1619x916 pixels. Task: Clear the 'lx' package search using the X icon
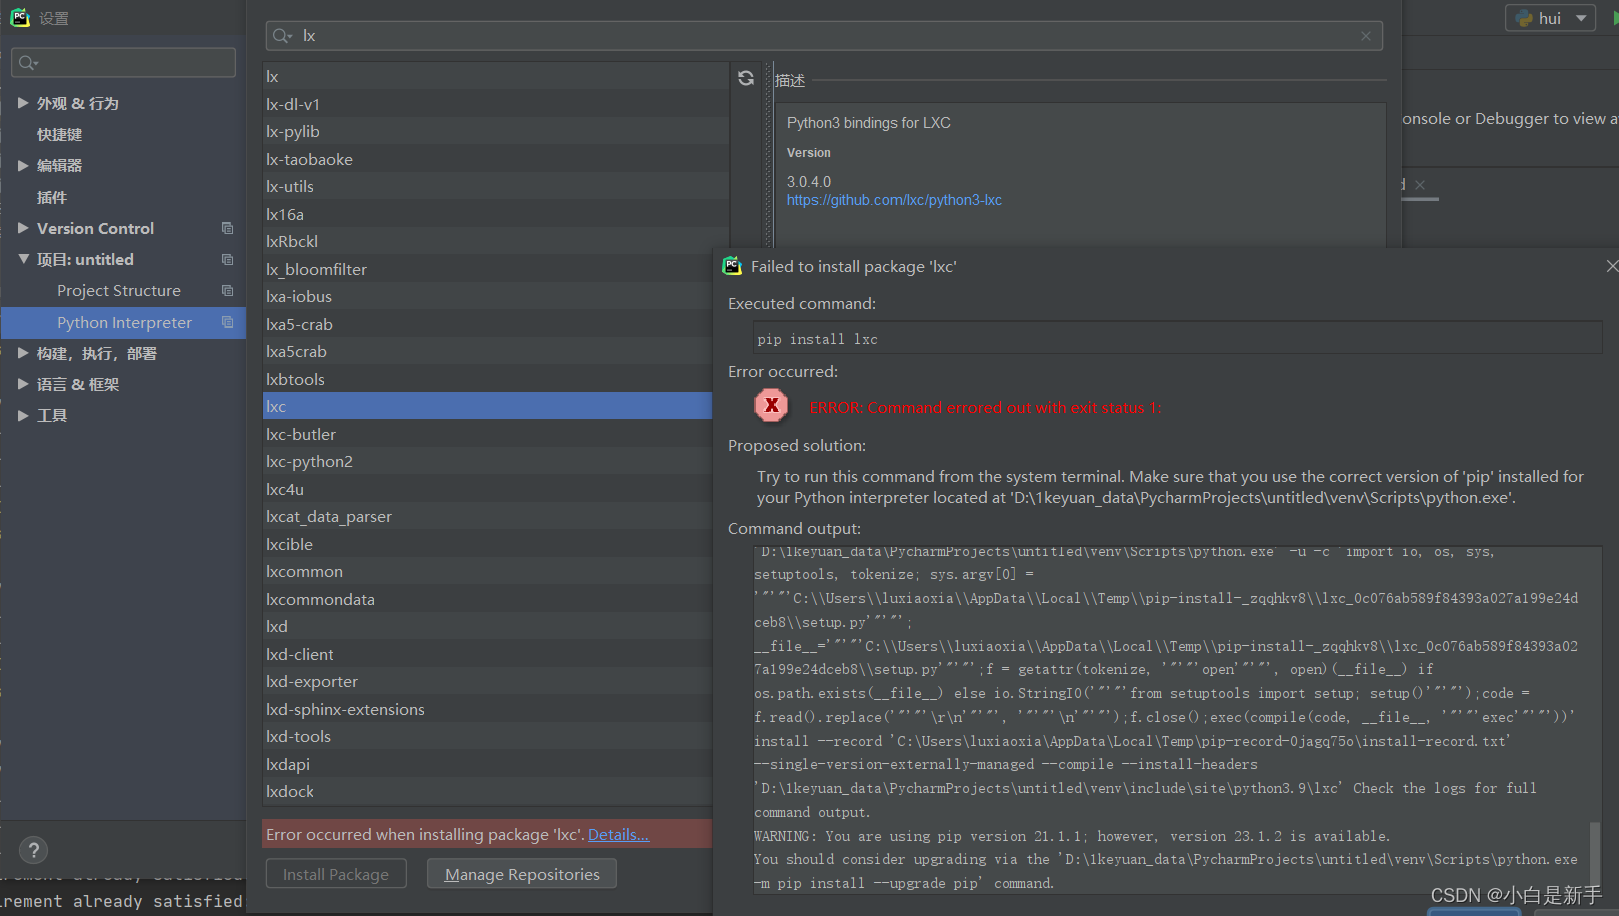(1365, 36)
